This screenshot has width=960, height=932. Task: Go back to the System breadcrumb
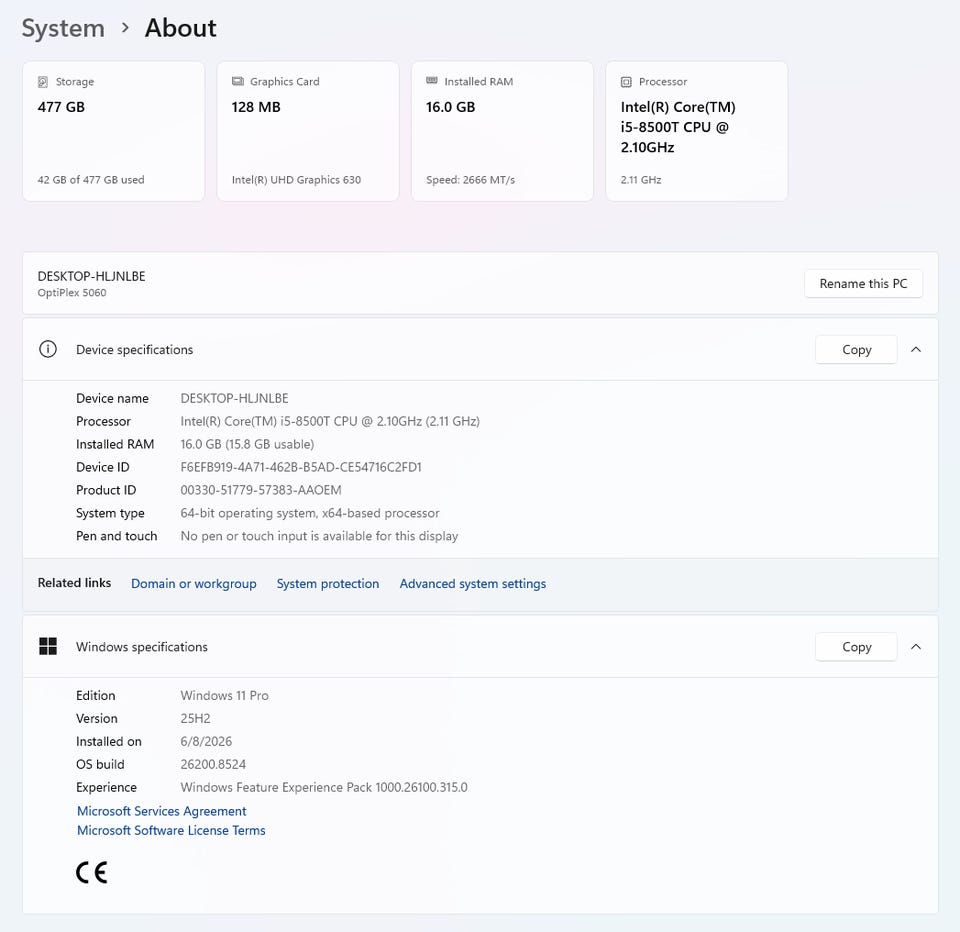click(63, 28)
